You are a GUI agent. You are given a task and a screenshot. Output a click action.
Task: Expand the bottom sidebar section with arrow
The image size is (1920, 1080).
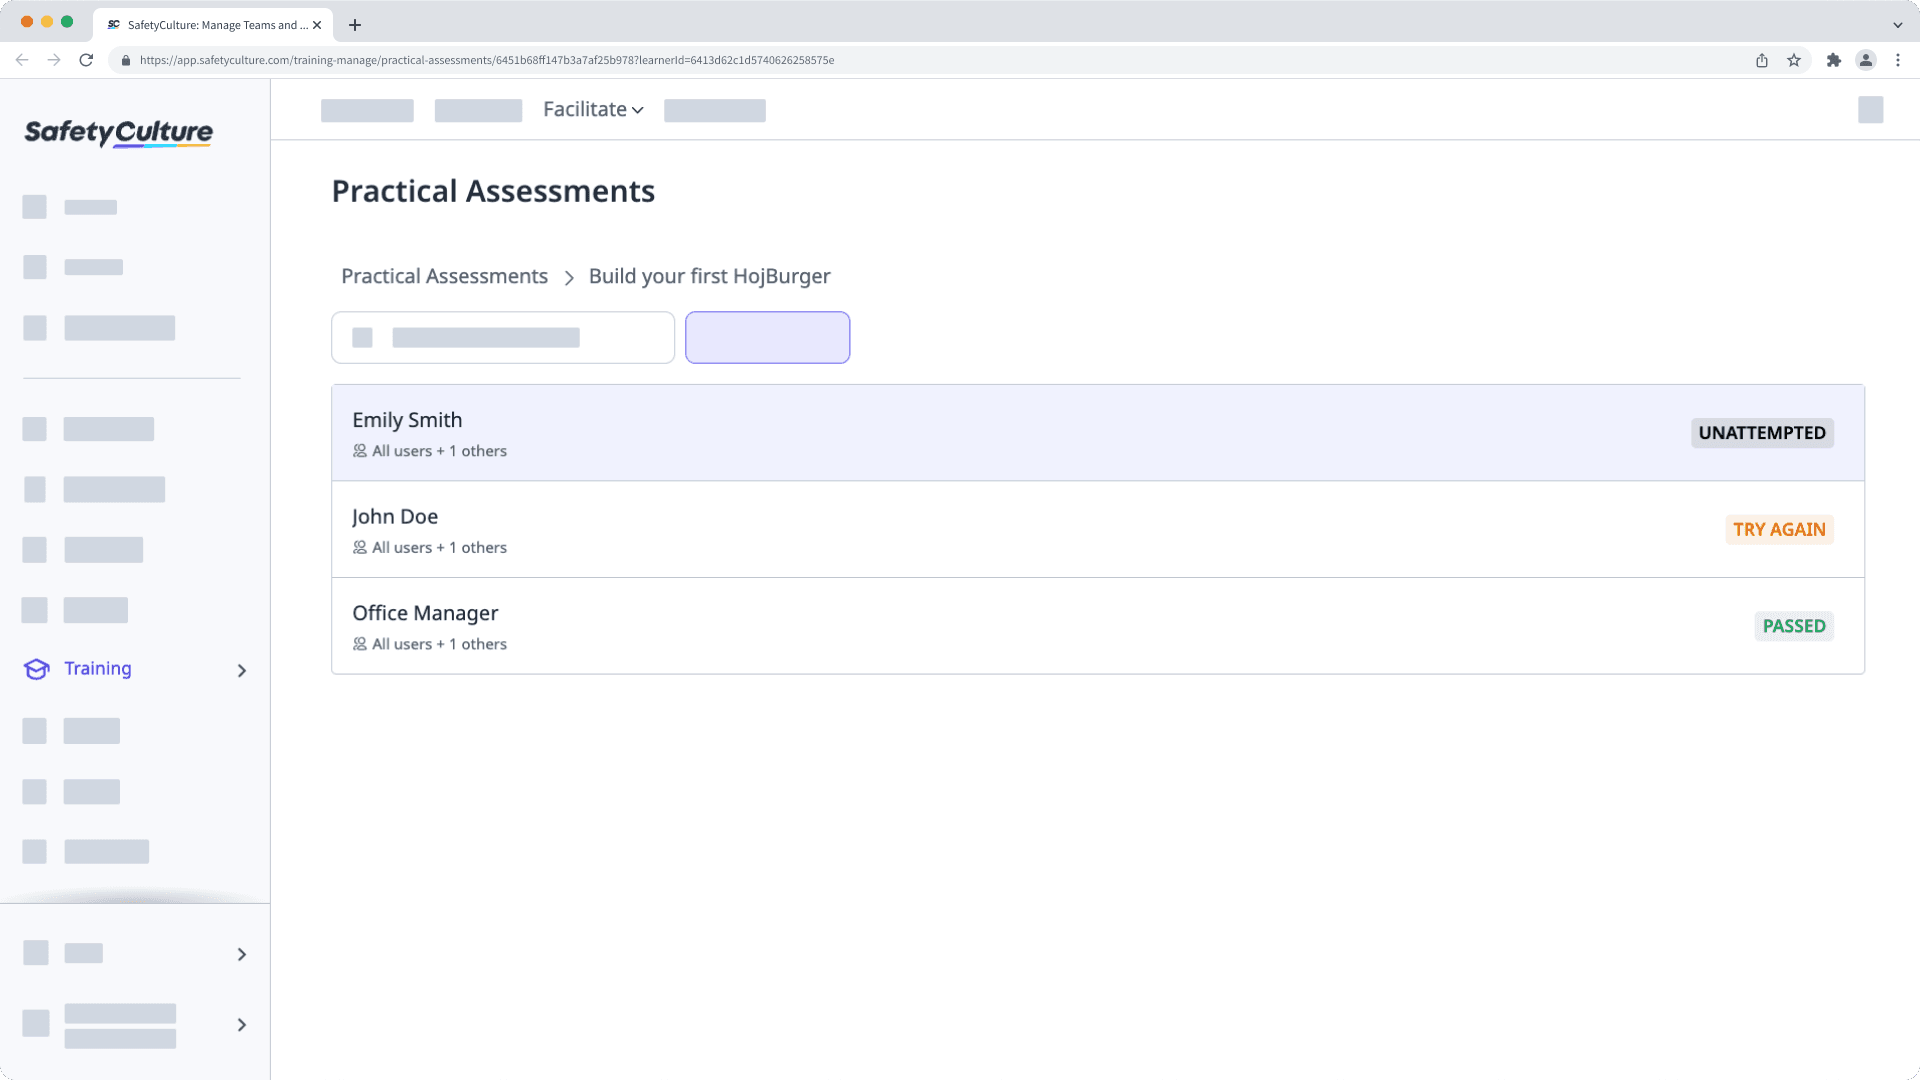pyautogui.click(x=243, y=1025)
